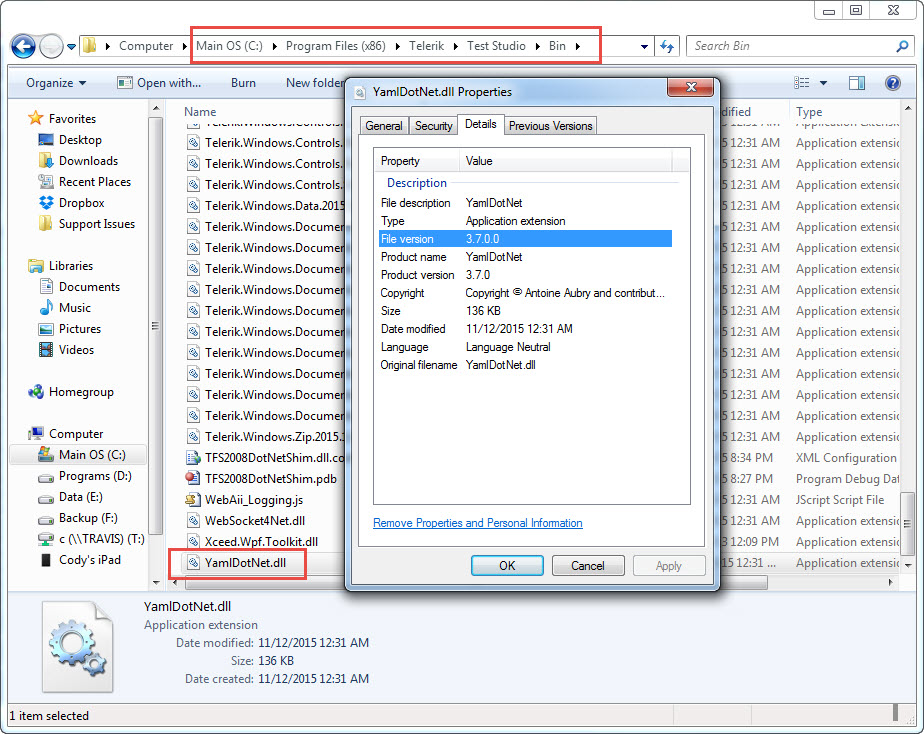The image size is (924, 734).
Task: Select Data (E:) drive
Action: click(x=81, y=497)
